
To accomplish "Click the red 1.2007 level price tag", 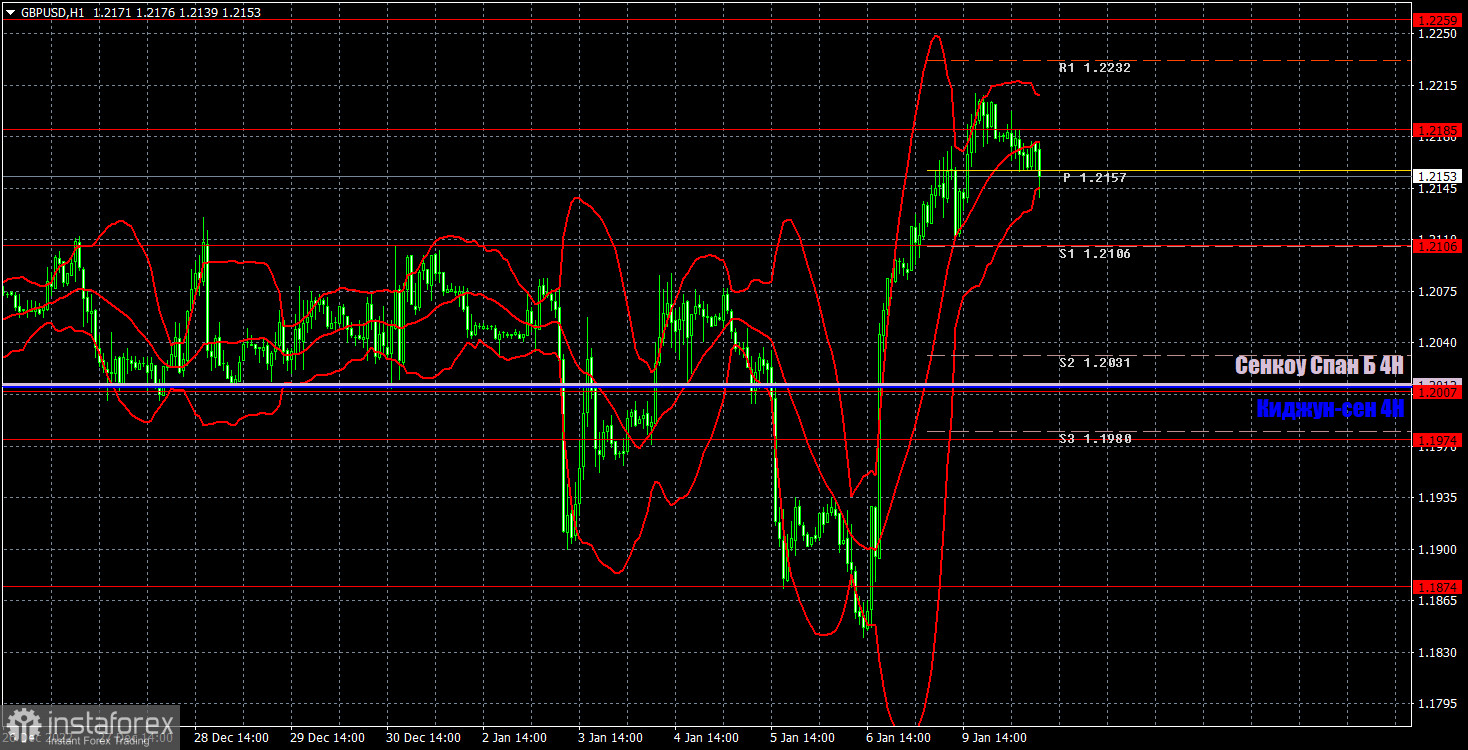I will pos(1437,393).
